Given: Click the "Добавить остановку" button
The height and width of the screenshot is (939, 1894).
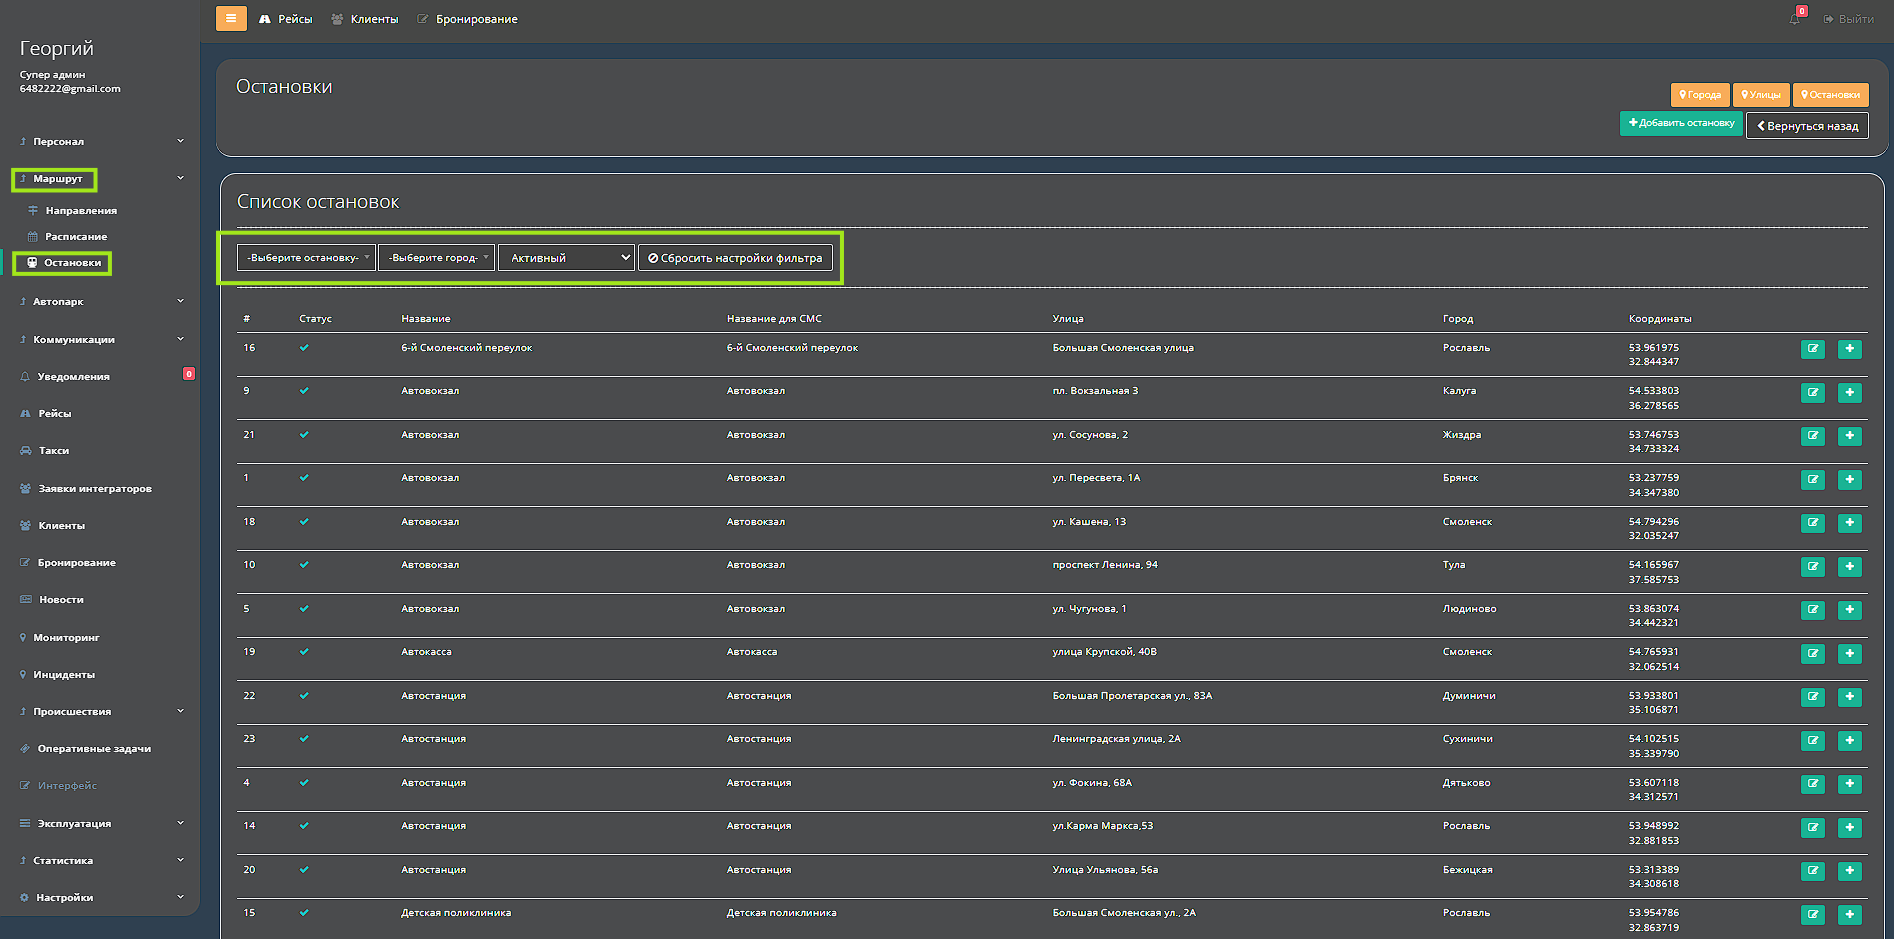Looking at the screenshot, I should click(1681, 123).
